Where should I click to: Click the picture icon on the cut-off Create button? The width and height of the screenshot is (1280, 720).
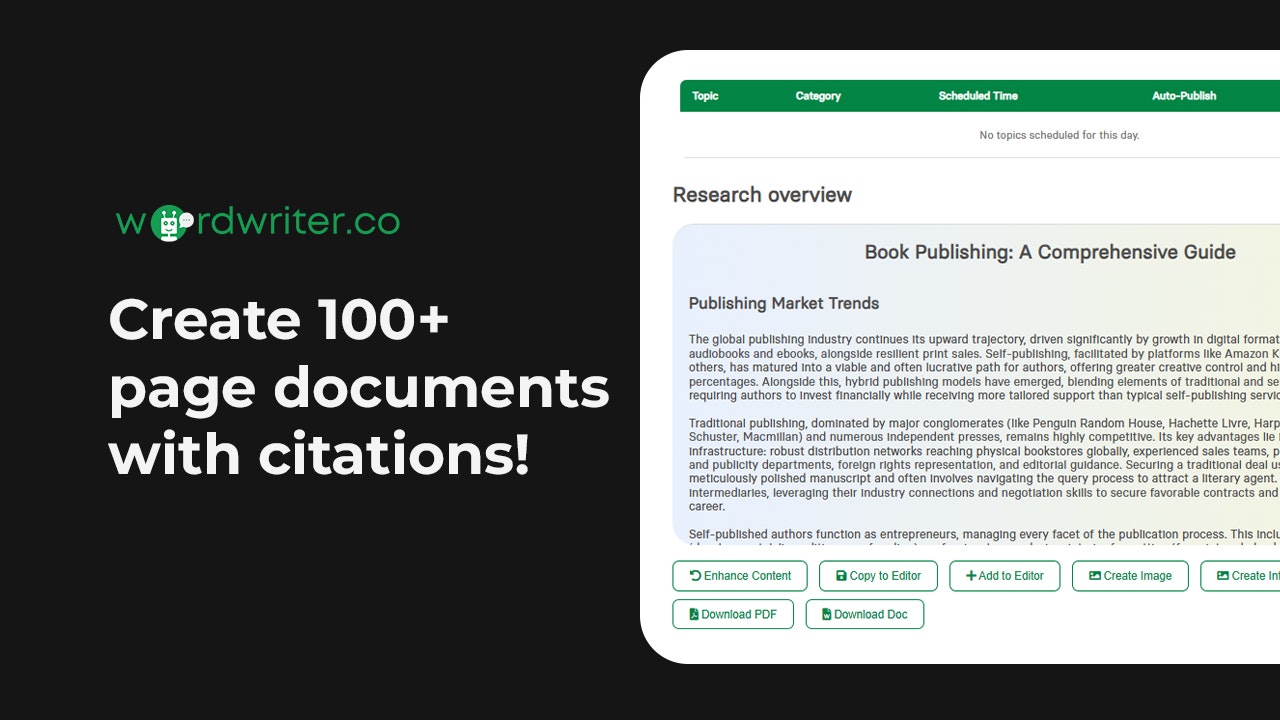[1222, 576]
